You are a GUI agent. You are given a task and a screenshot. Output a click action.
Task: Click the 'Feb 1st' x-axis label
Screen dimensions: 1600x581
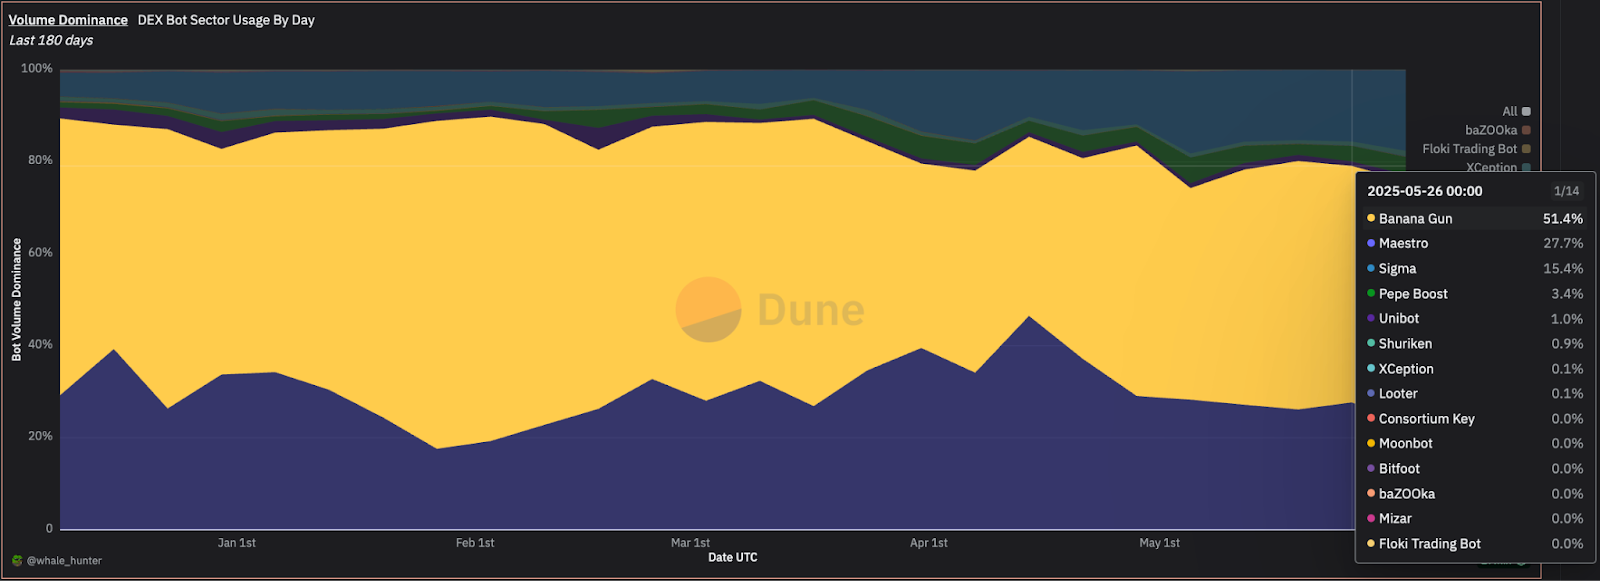coord(475,543)
